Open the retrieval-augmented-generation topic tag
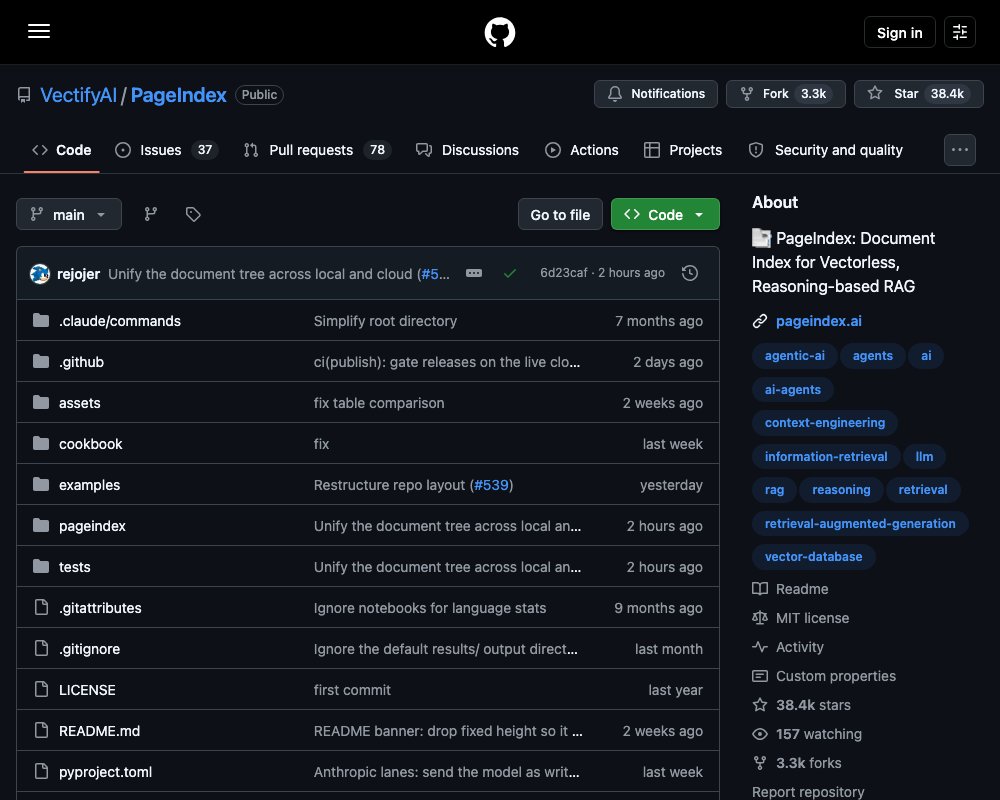 [x=860, y=523]
